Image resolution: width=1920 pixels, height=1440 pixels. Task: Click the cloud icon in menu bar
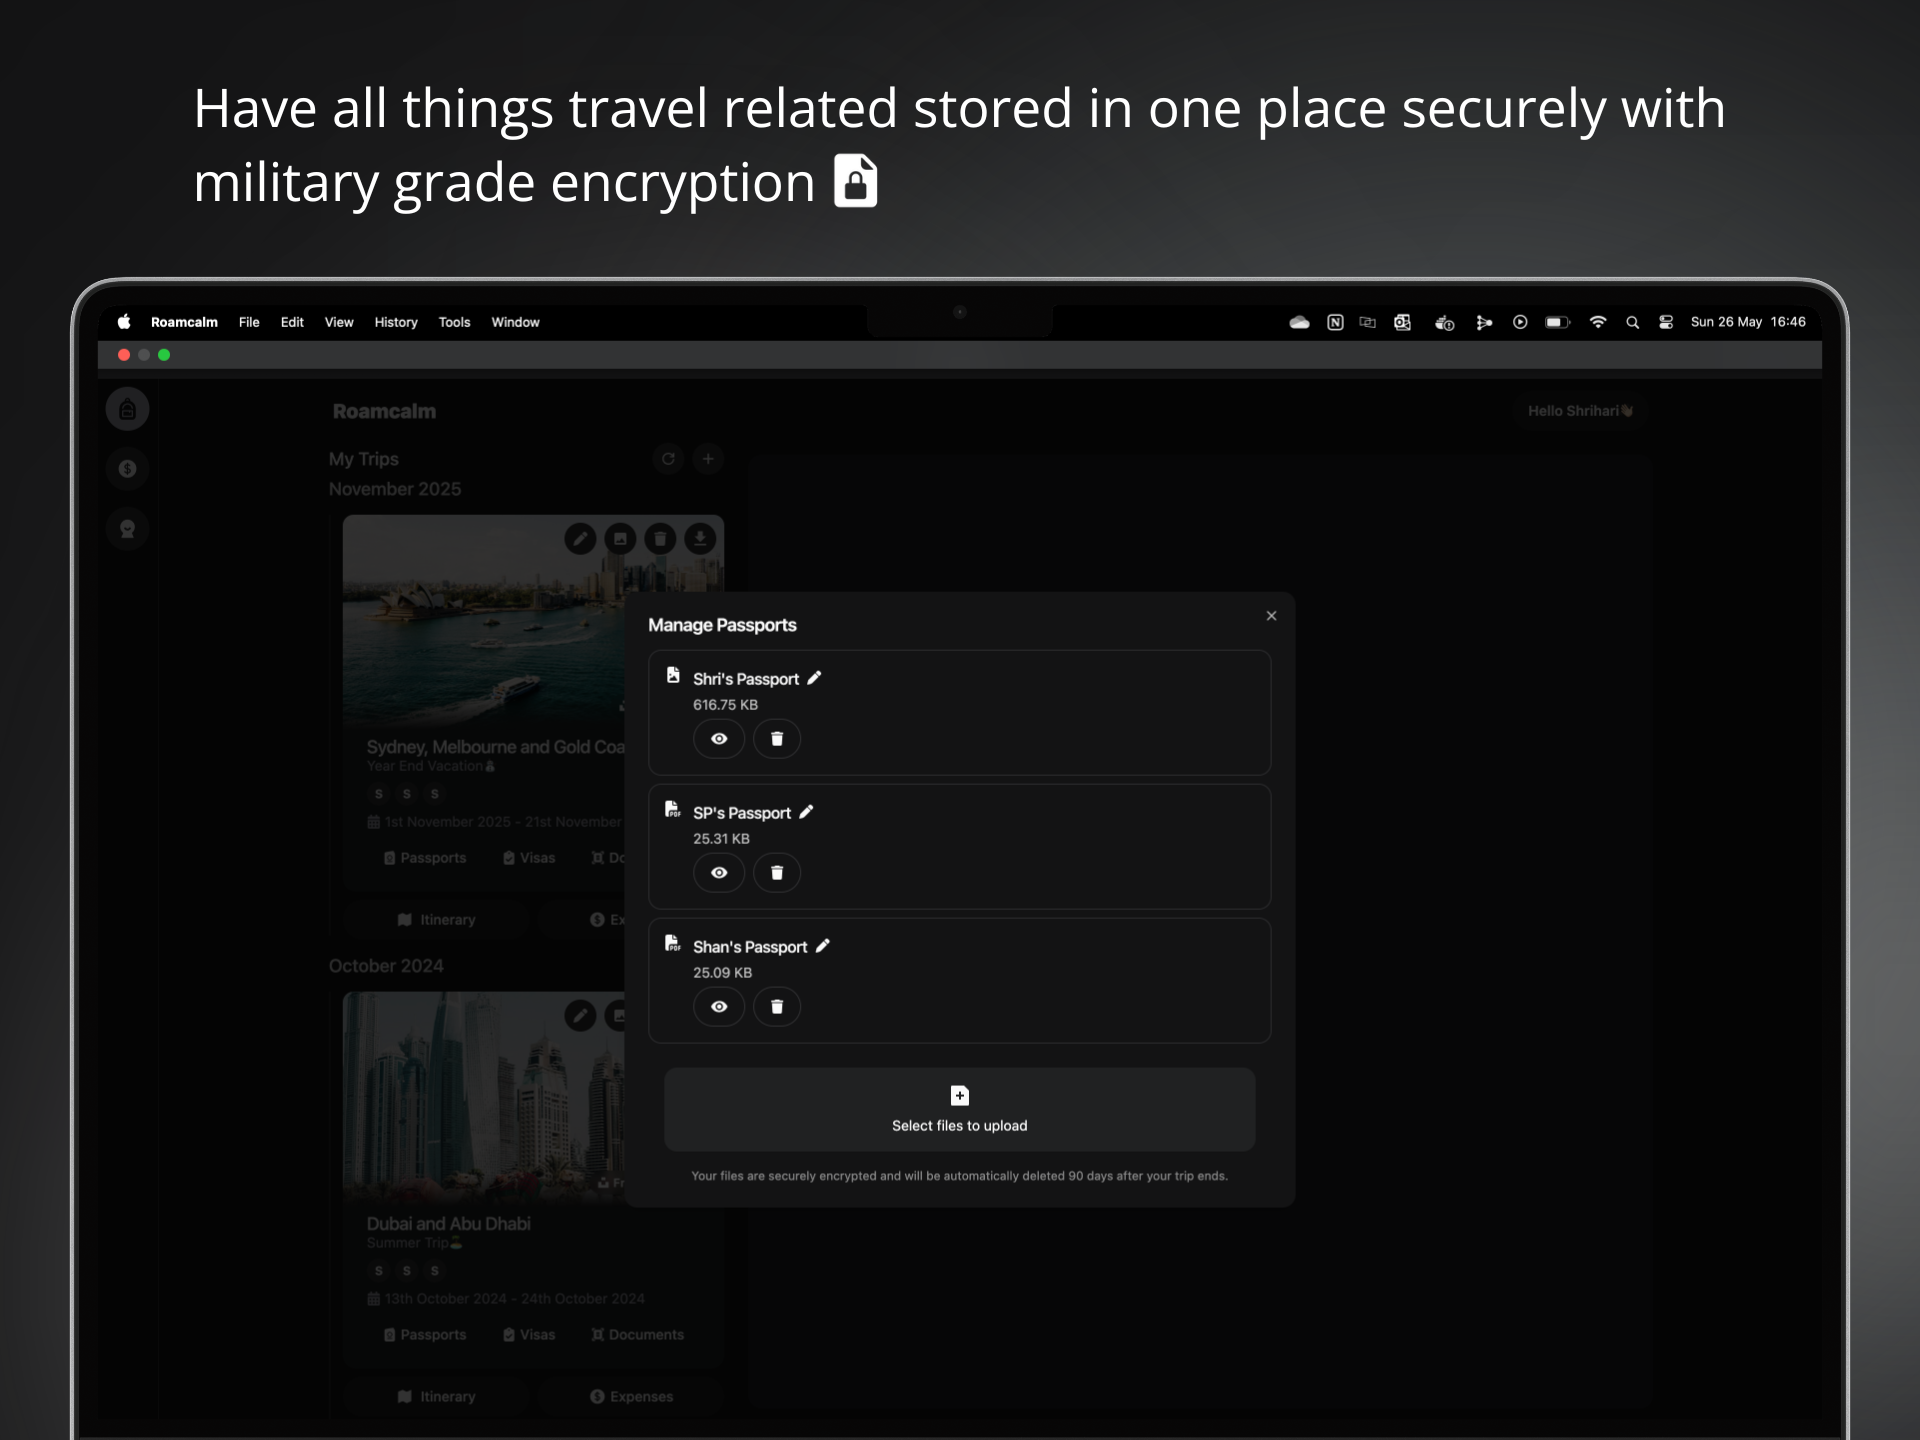tap(1299, 322)
